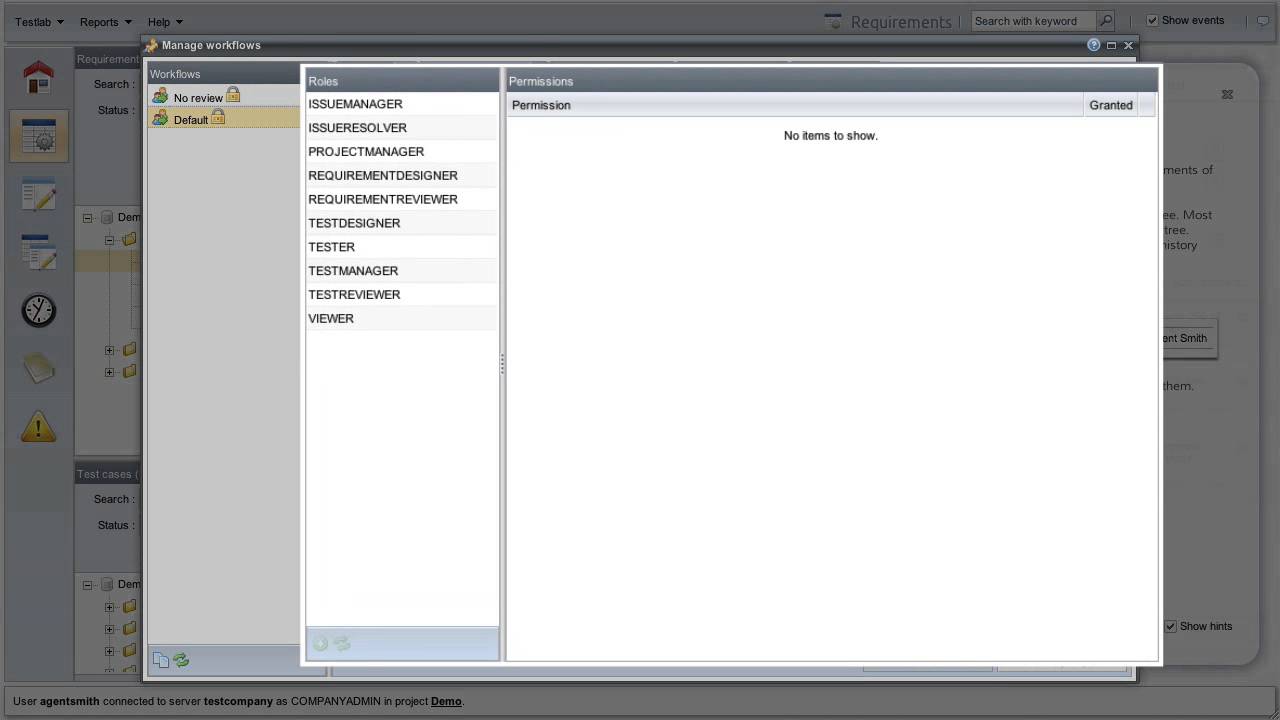Select the TESTREVIEWER role
Screen dimensions: 1280x720
click(x=402, y=295)
